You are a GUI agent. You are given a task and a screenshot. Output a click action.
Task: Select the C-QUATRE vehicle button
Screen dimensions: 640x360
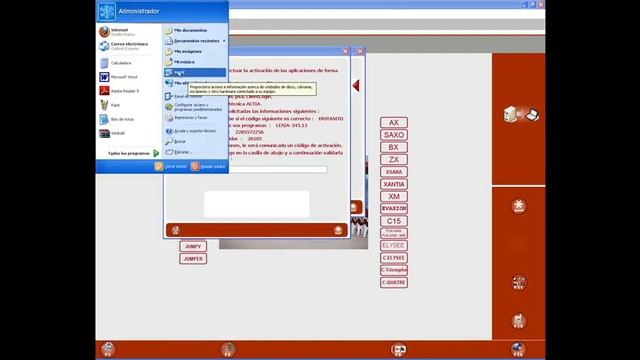click(x=393, y=282)
